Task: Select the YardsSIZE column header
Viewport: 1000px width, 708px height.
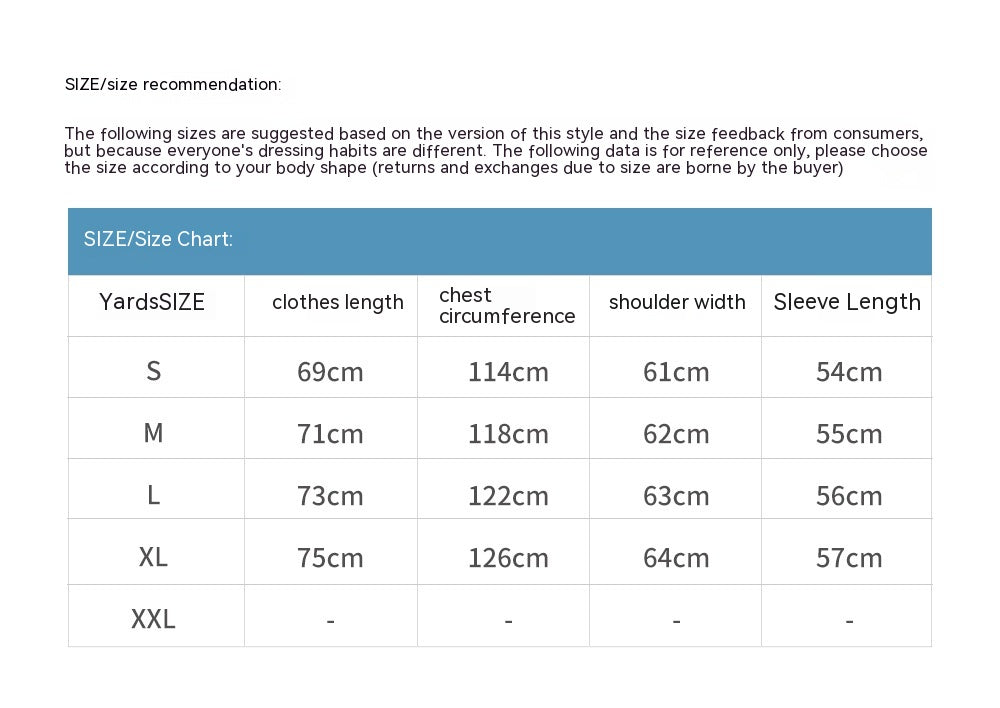Action: 152,302
